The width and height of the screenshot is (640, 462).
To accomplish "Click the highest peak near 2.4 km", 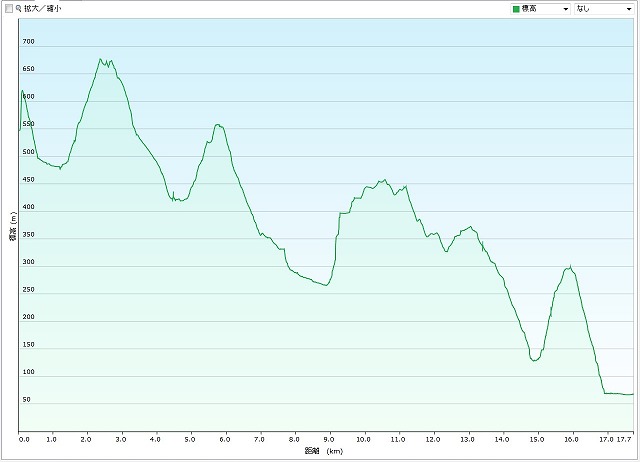I will tap(101, 59).
